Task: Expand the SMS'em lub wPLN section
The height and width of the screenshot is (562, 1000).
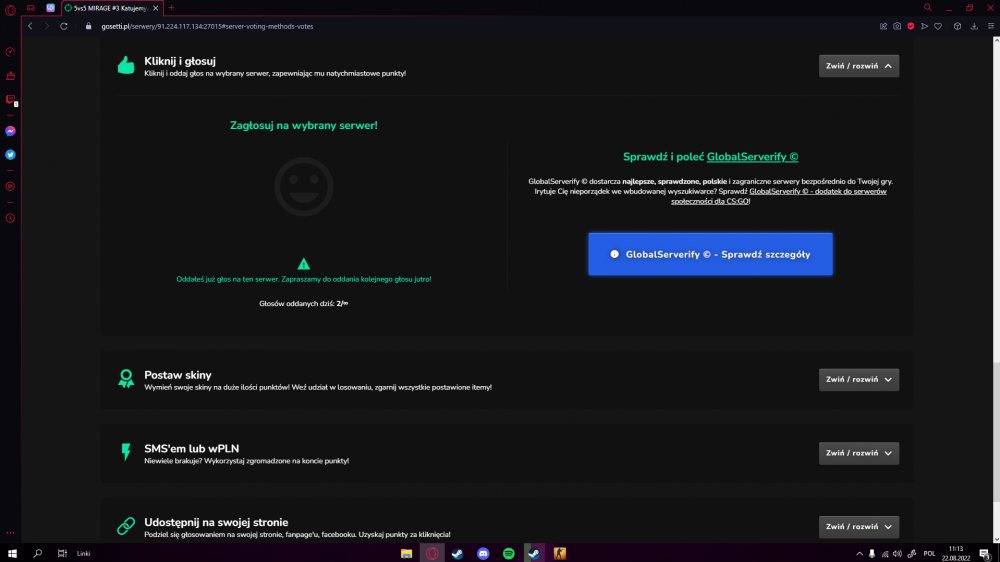Action: tap(858, 453)
